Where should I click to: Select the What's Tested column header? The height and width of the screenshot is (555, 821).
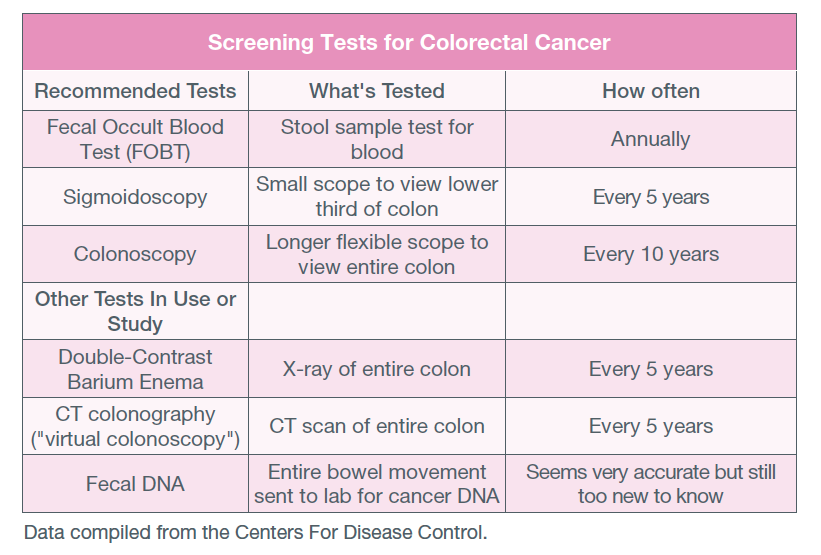click(x=376, y=91)
